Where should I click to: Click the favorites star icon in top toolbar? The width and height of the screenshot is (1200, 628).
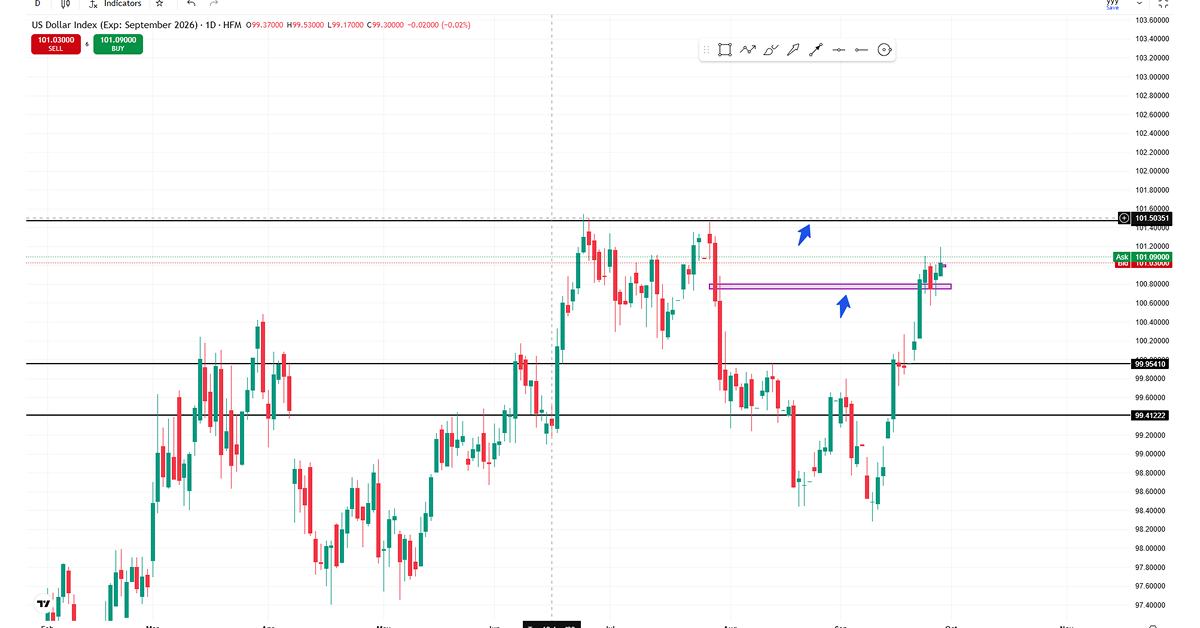pyautogui.click(x=159, y=4)
